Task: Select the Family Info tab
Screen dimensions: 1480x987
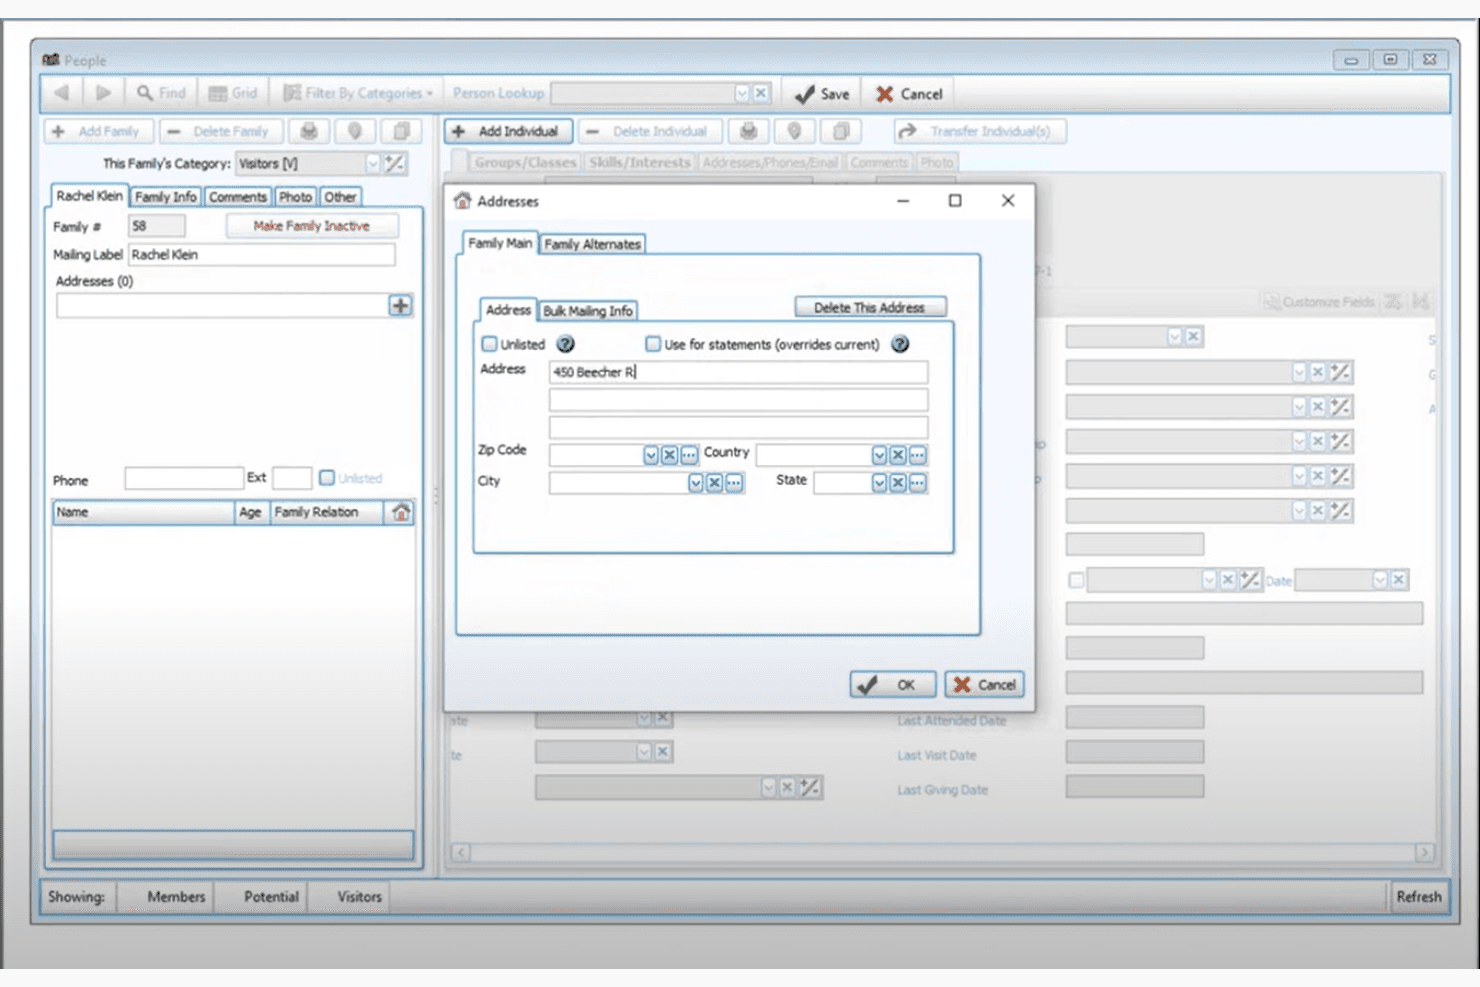Action: tap(166, 197)
